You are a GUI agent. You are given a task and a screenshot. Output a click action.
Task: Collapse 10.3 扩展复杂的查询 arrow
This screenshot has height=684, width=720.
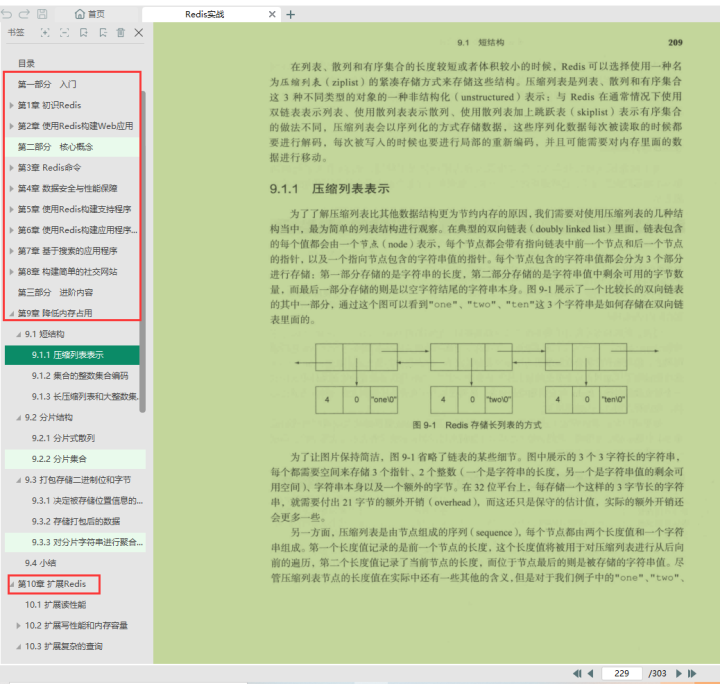click(x=19, y=647)
